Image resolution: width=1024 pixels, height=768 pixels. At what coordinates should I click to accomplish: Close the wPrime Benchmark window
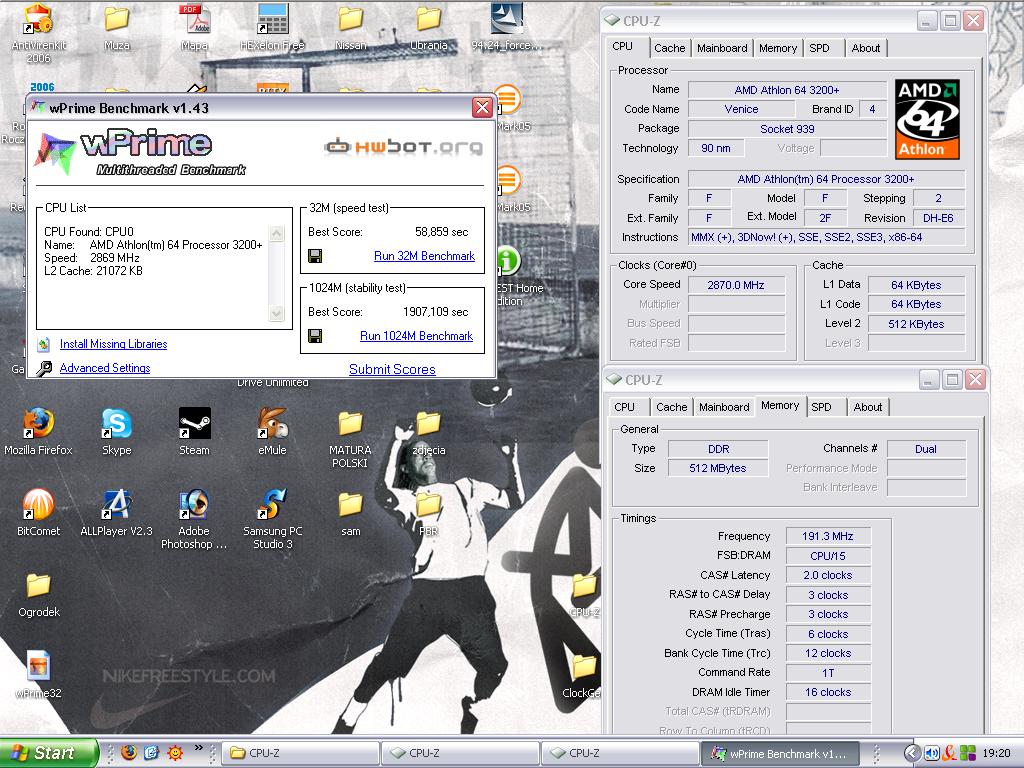tap(482, 108)
